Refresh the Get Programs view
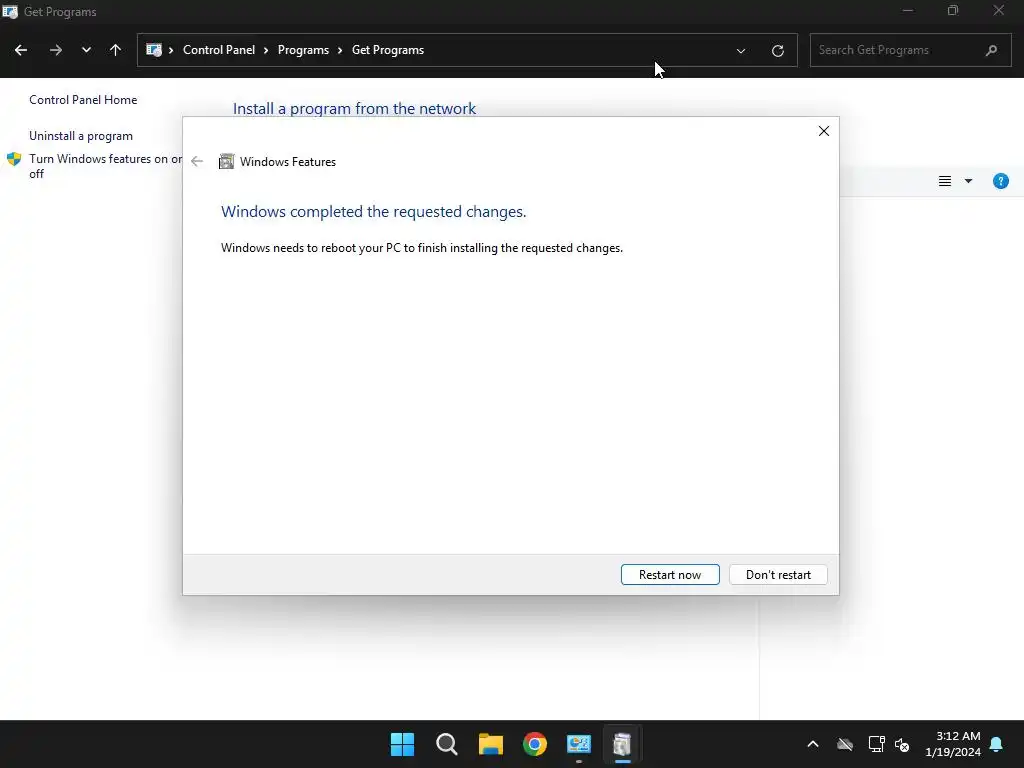 click(777, 51)
